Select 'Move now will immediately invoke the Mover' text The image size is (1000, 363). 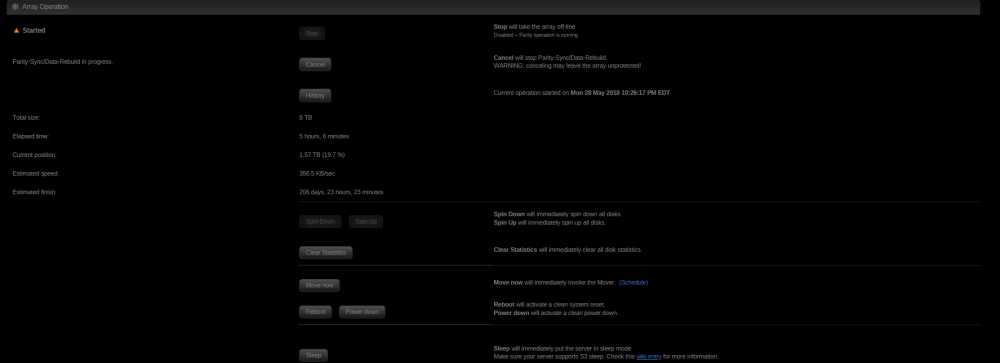pos(554,283)
